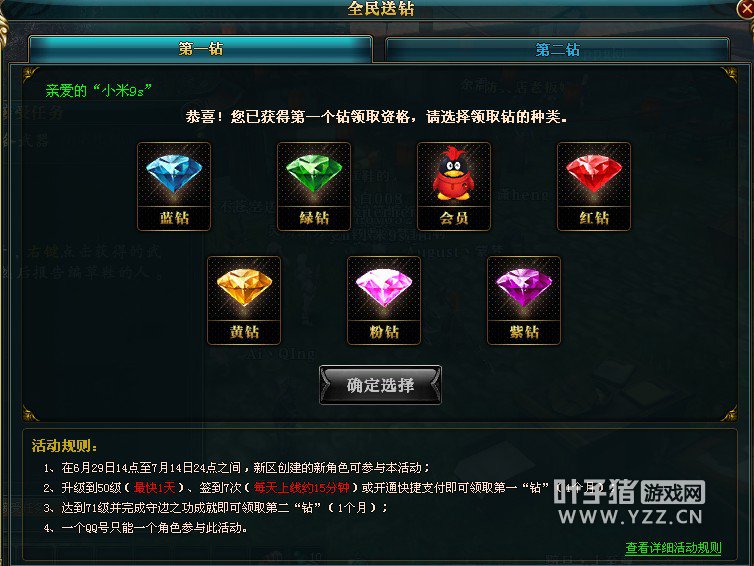Switch to the 第一钻 tab

(201, 49)
